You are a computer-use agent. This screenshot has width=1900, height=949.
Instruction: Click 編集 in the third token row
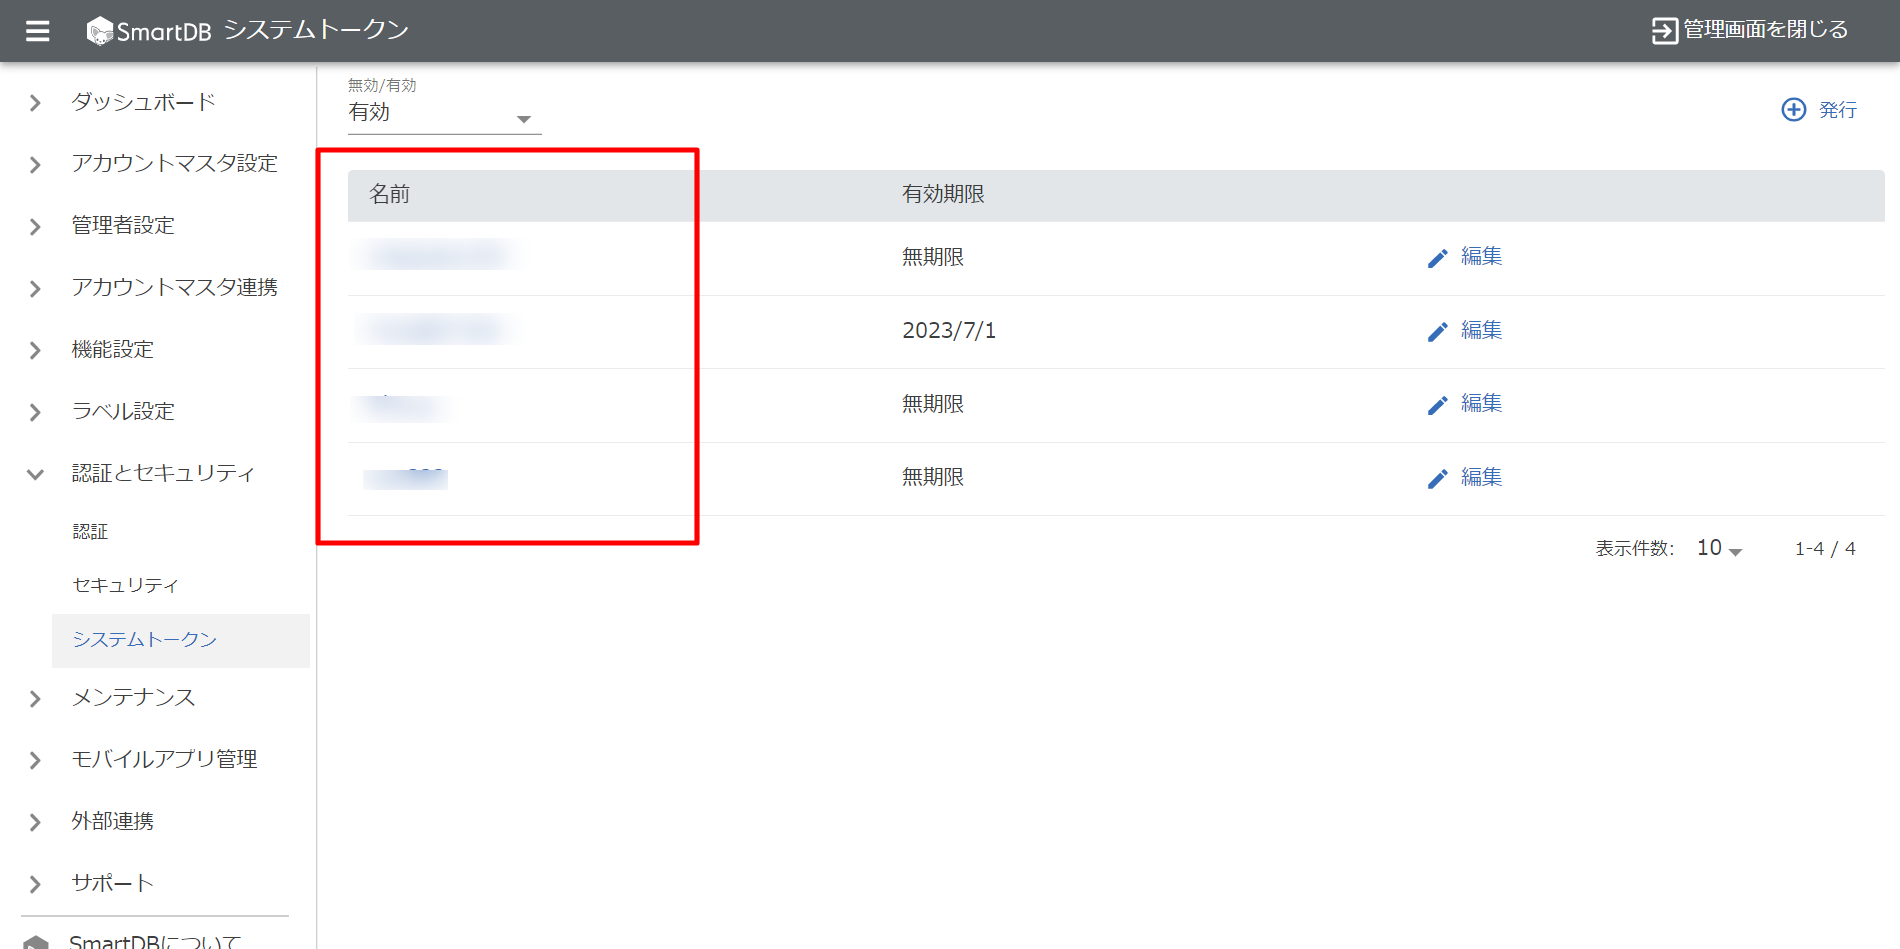1481,403
